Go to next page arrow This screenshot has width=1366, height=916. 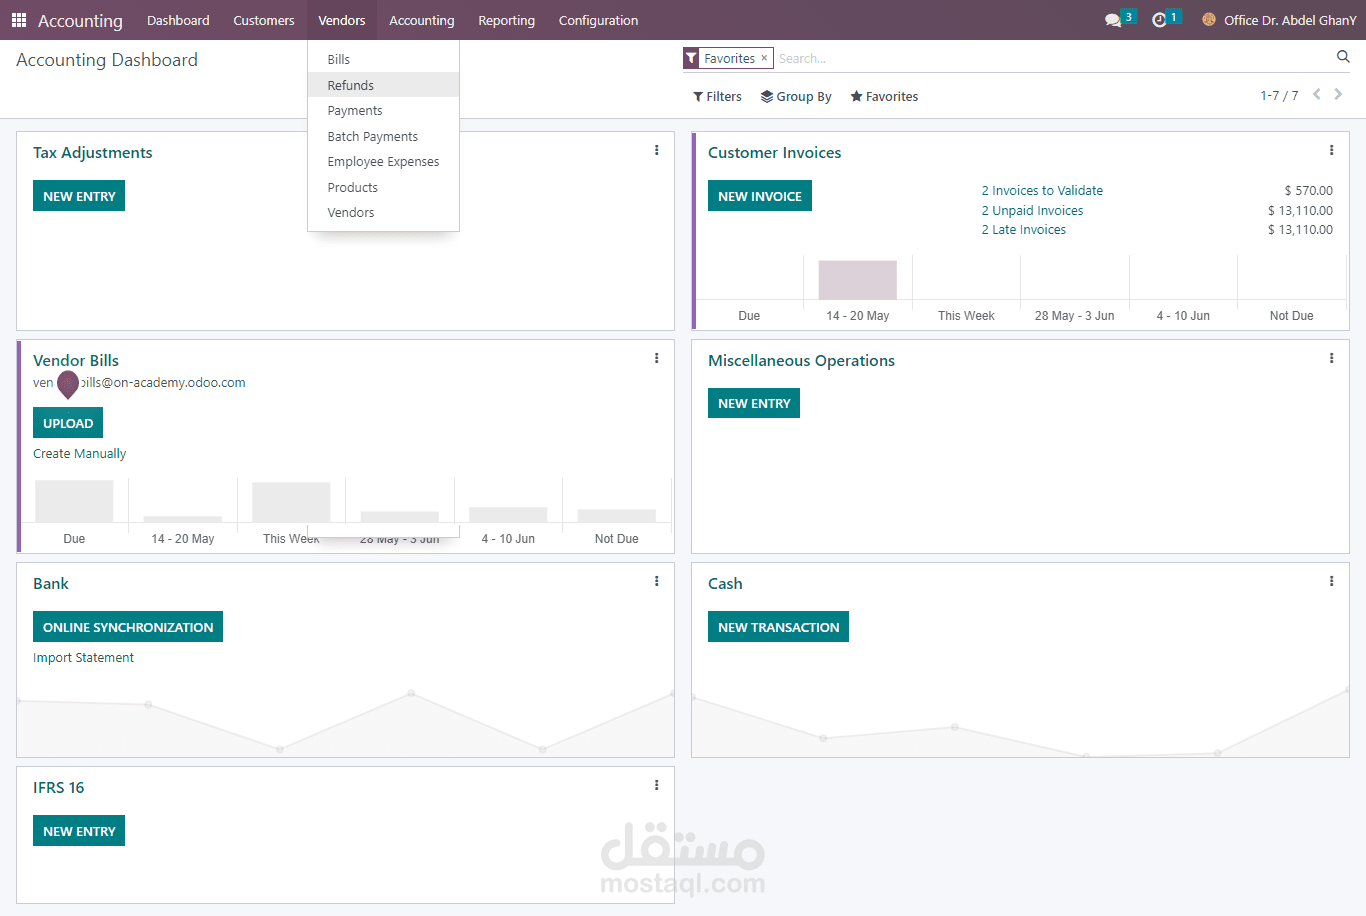tap(1338, 95)
